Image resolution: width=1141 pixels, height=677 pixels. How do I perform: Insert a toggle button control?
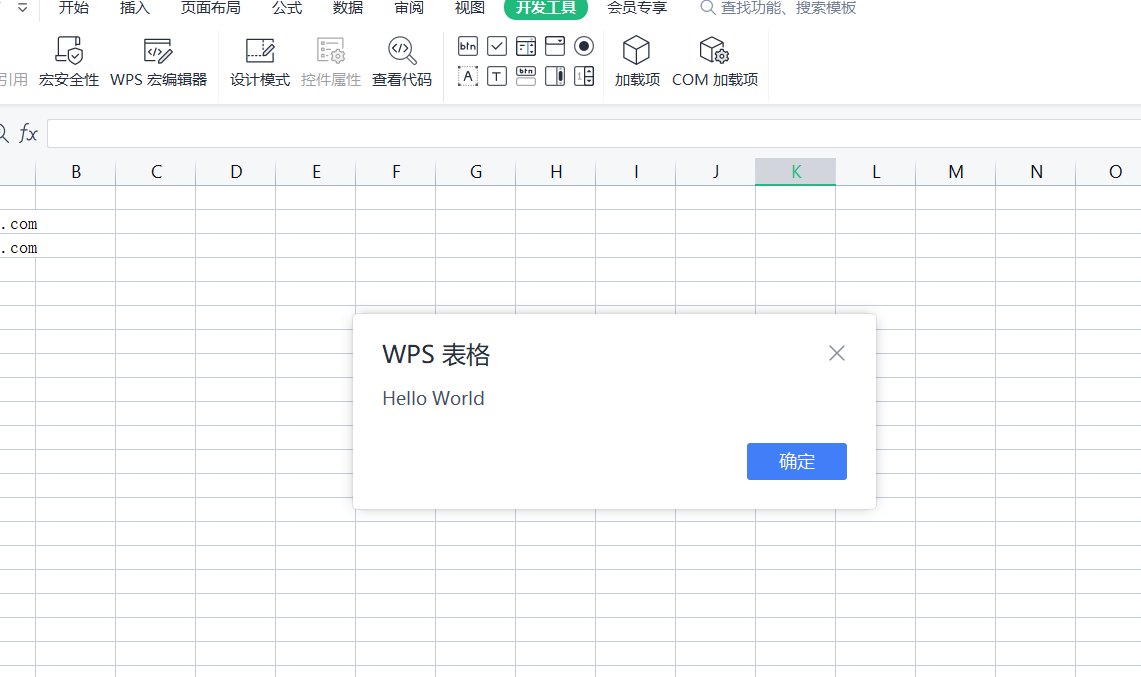coord(526,76)
